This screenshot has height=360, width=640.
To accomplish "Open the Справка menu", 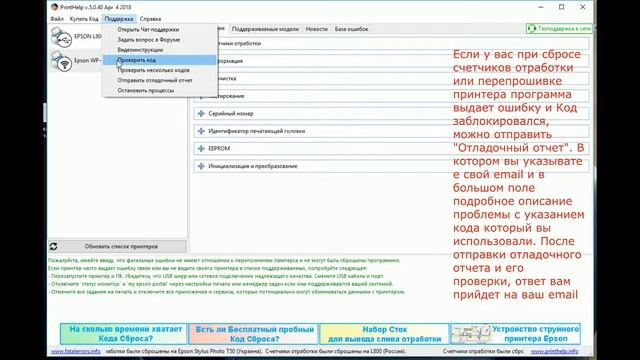I will pos(150,19).
